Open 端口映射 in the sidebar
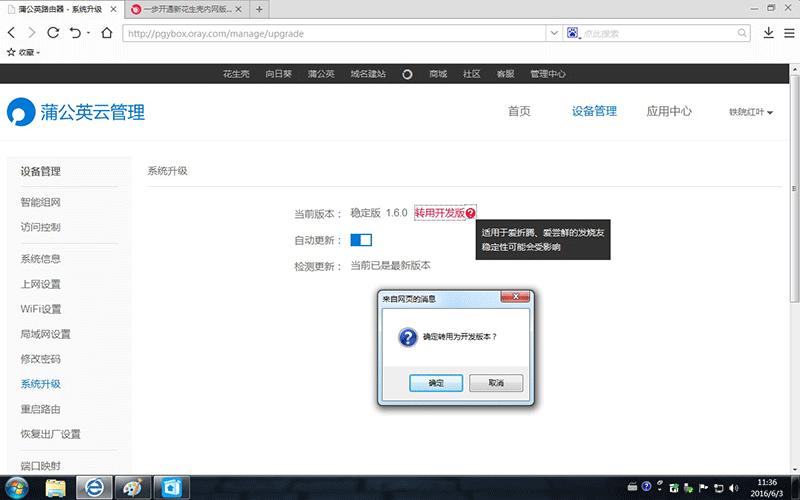Viewport: 800px width, 500px height. pyautogui.click(x=40, y=466)
